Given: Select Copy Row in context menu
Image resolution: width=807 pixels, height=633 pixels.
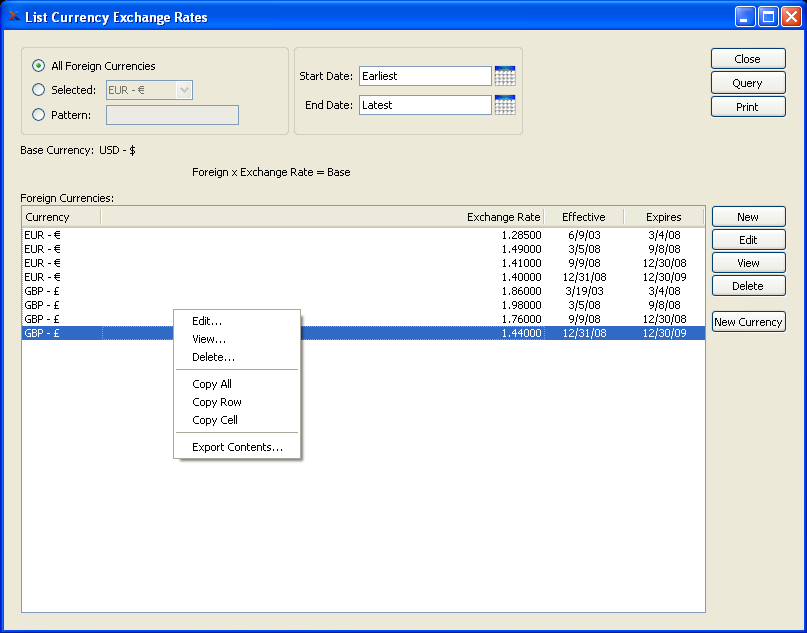Looking at the screenshot, I should [217, 402].
